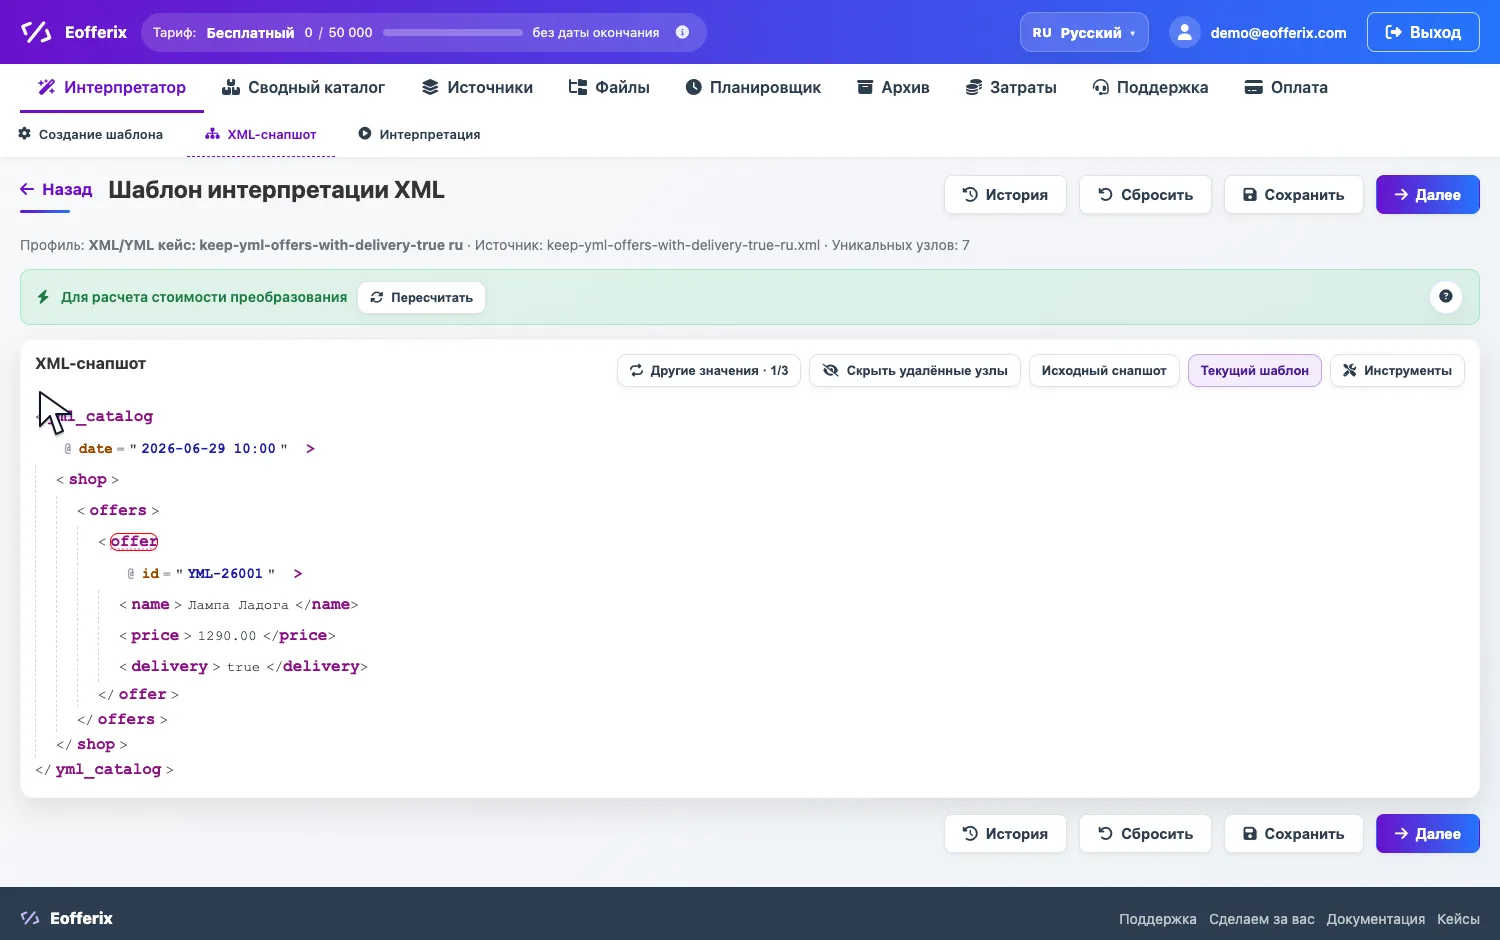Click the lightning bolt cost icon
Image resolution: width=1500 pixels, height=940 pixels.
click(x=43, y=297)
